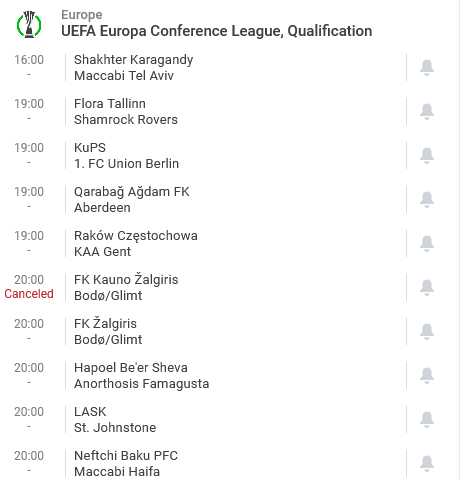Viewport: 465px width, 480px height.
Task: Click the UEFA Conference League trophy logo
Action: 29,24
